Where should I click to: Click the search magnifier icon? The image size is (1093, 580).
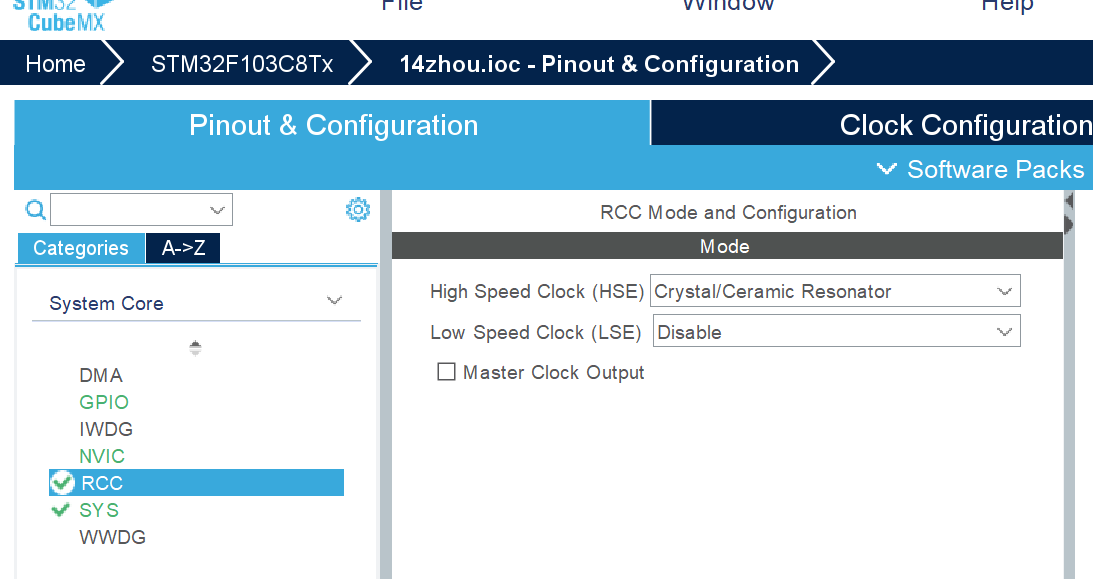pos(36,209)
